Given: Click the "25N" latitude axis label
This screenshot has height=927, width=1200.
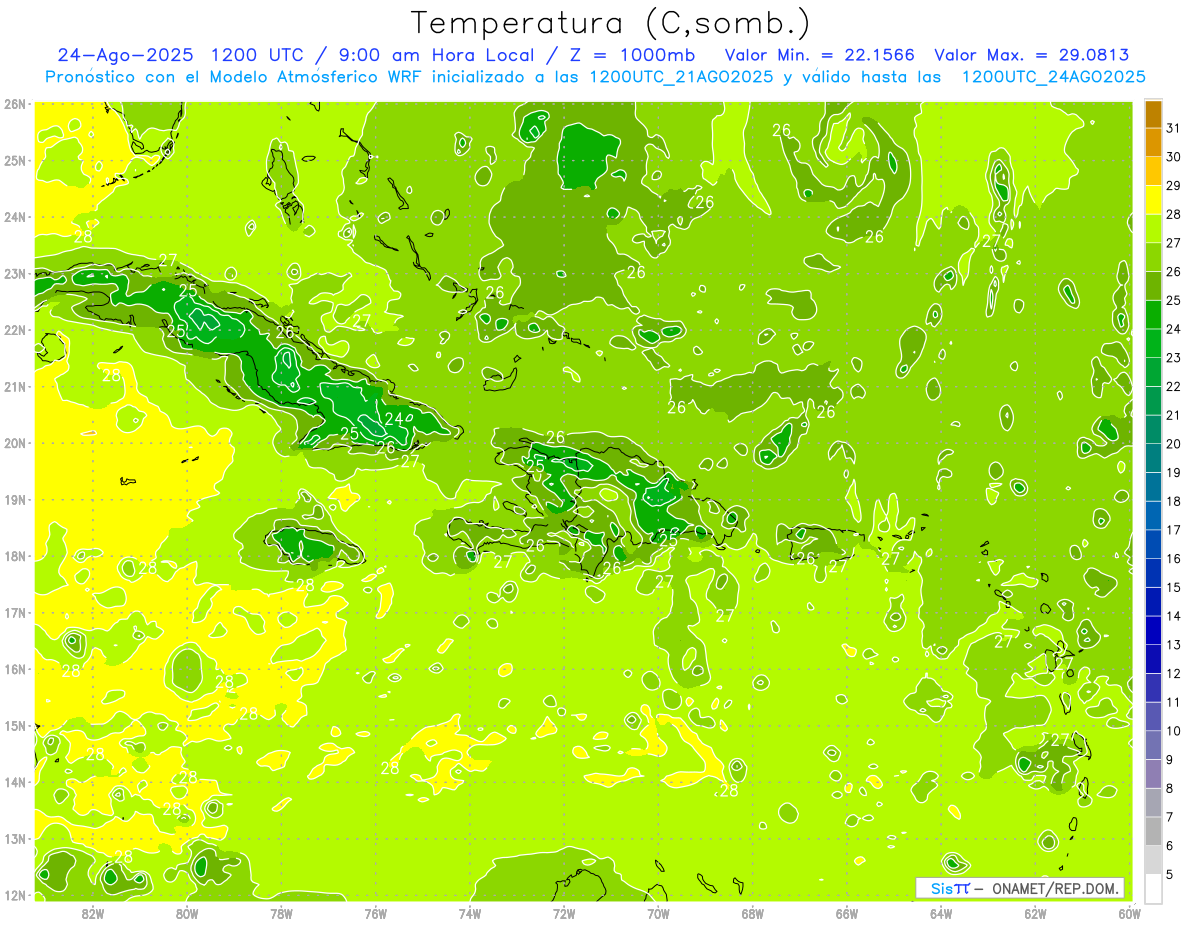Looking at the screenshot, I should point(16,160).
